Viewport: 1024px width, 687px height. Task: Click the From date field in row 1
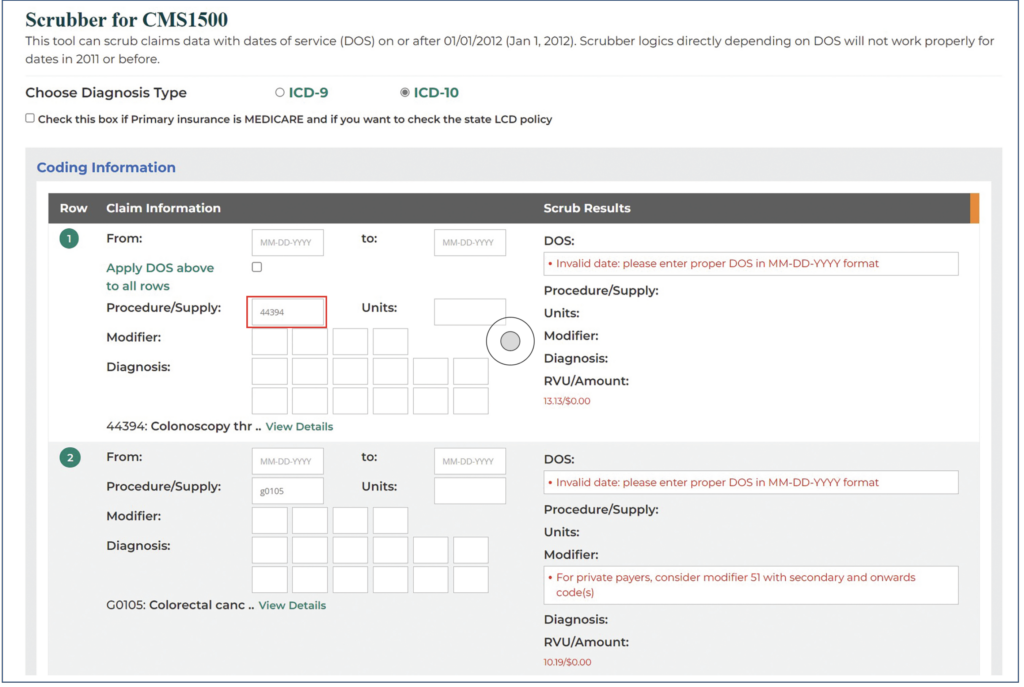click(x=287, y=242)
